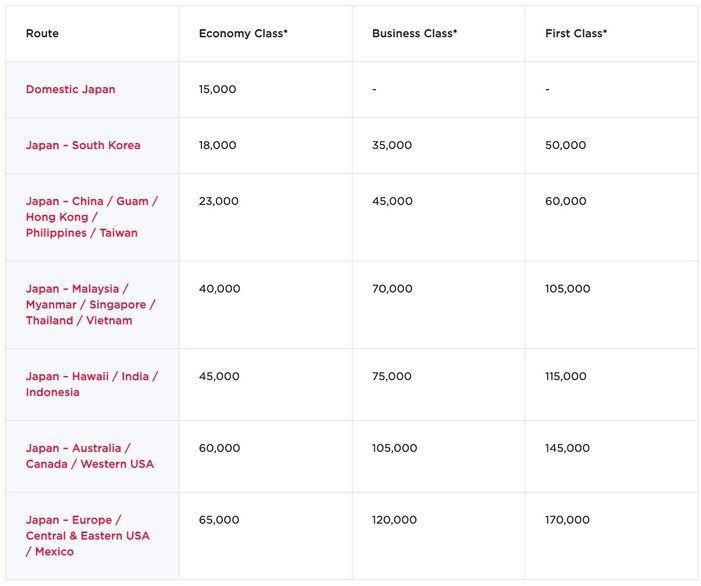The image size is (701, 586).
Task: Click the First Class column header
Action: [576, 33]
